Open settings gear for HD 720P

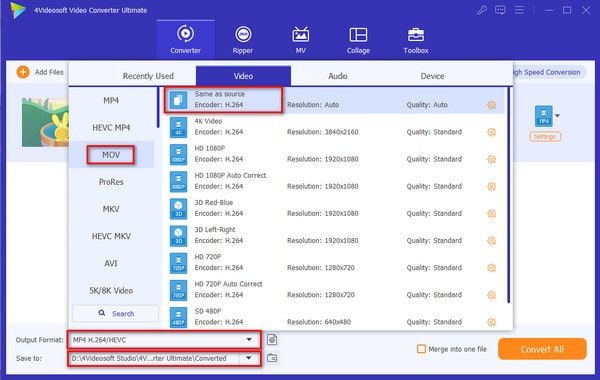pyautogui.click(x=492, y=268)
